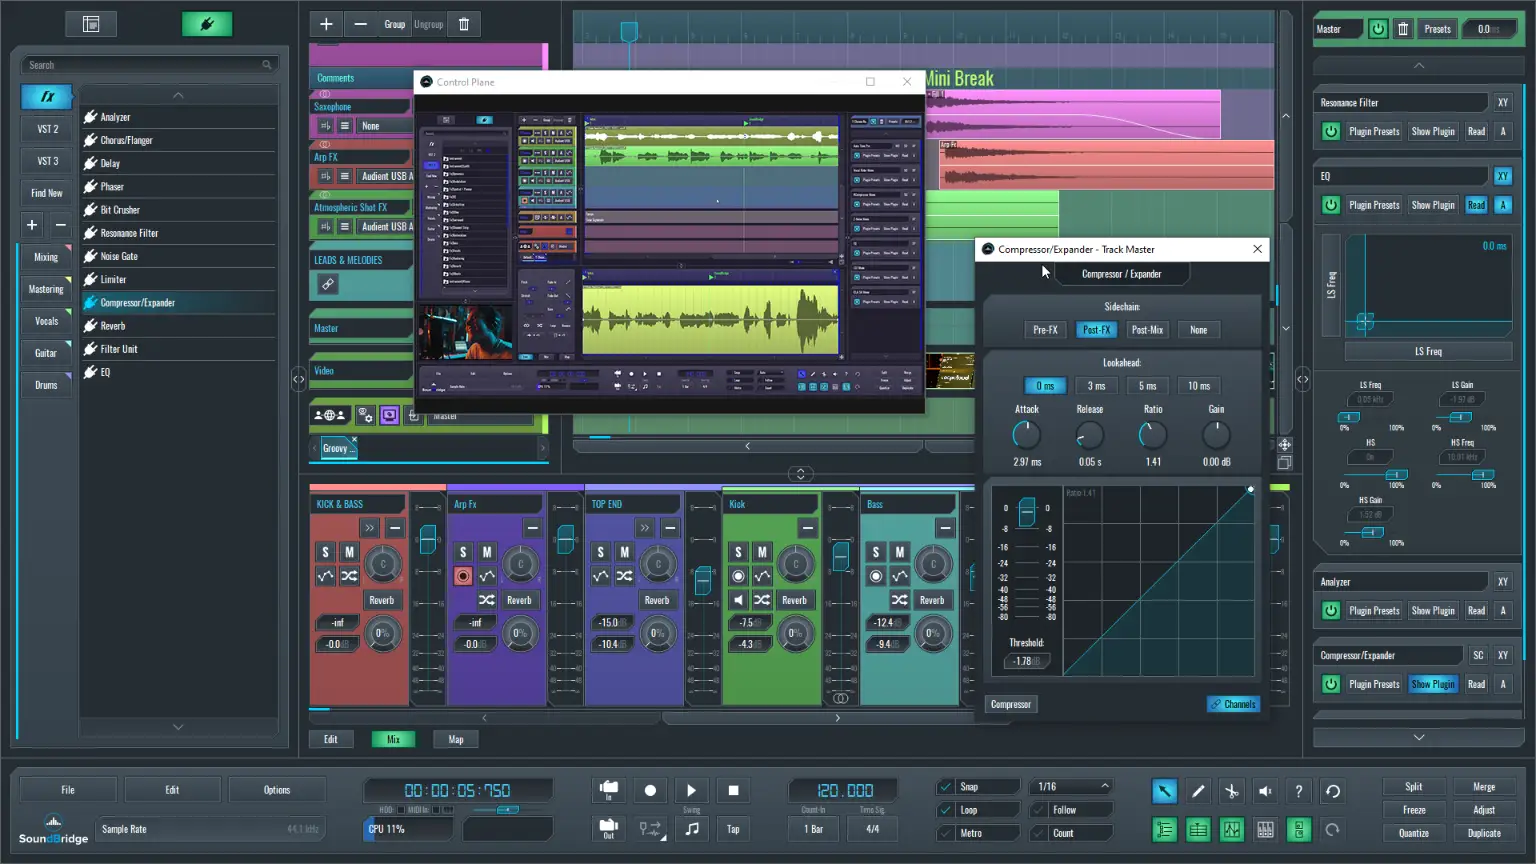Toggle the Master power icon

[x=1378, y=29]
